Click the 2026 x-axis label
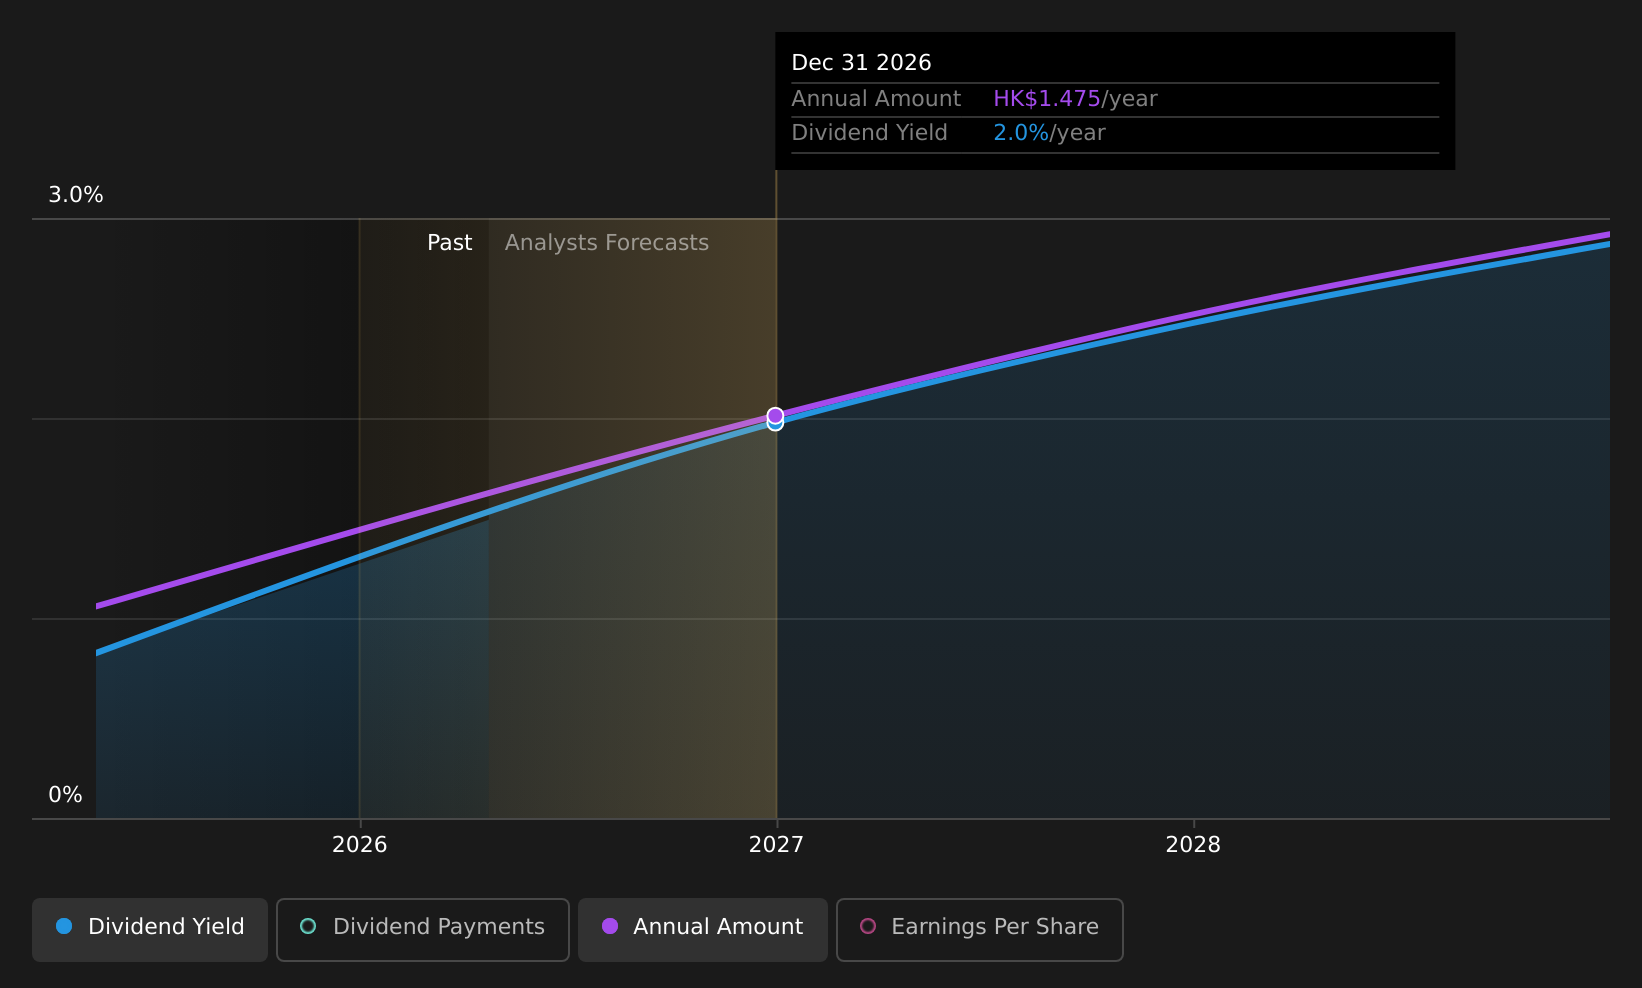This screenshot has height=988, width=1642. [360, 845]
